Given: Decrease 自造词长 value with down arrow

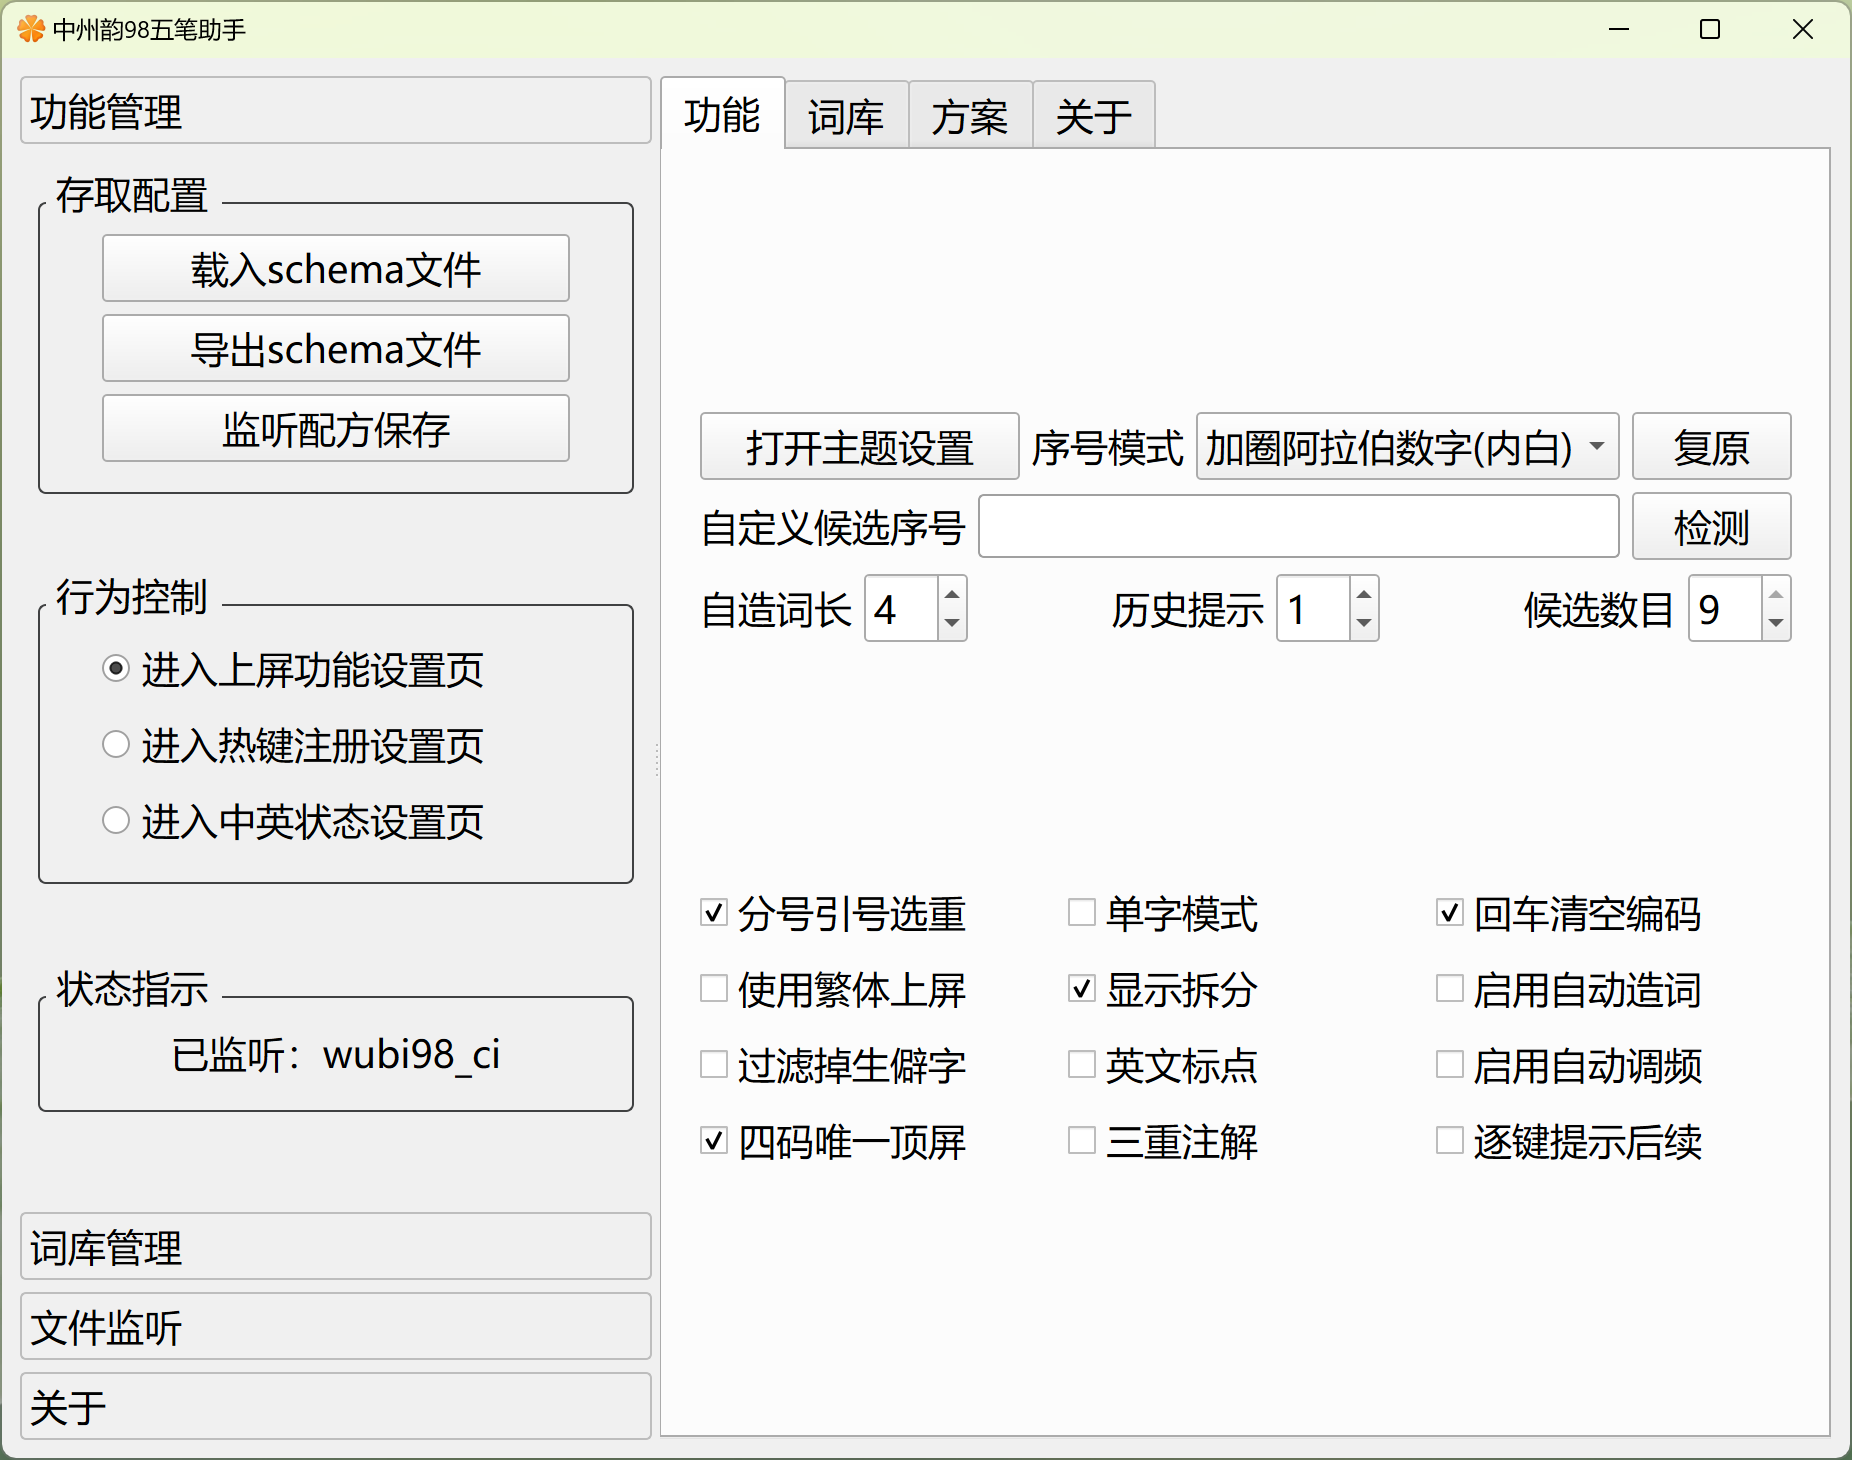Looking at the screenshot, I should pos(952,623).
